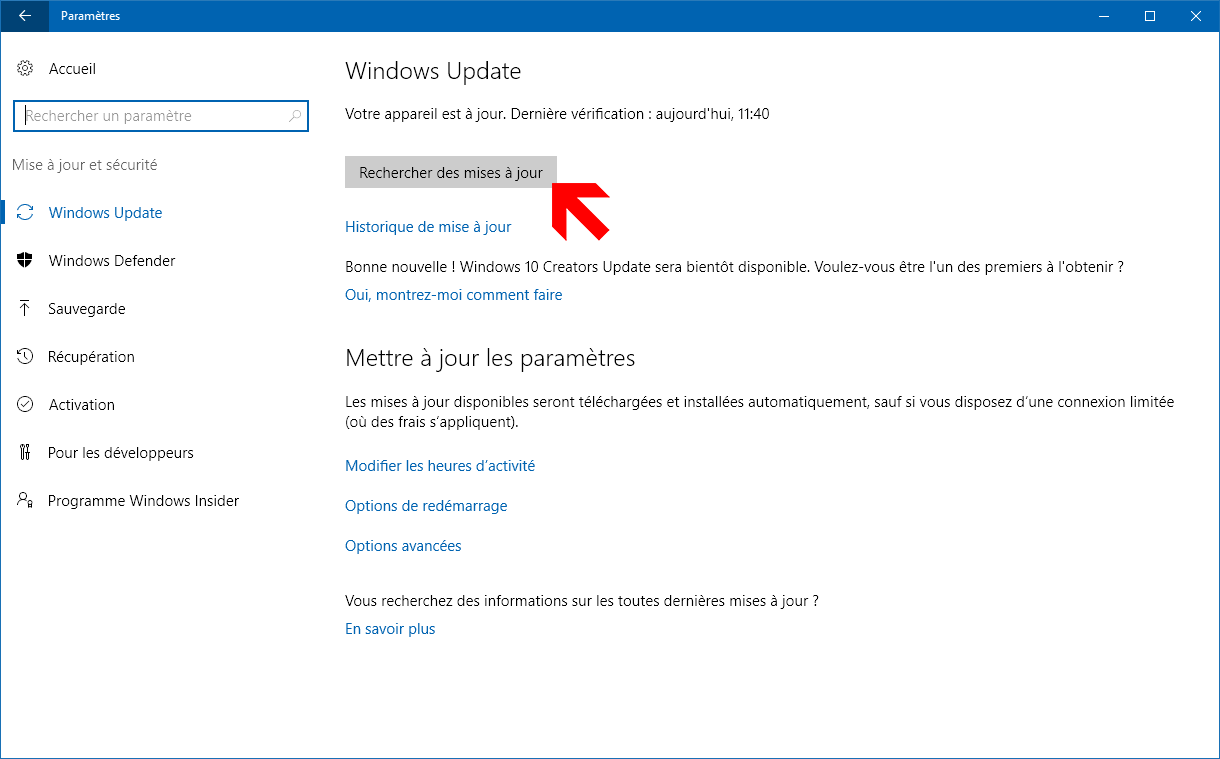Click the Accueil gear icon
The image size is (1220, 759).
(25, 69)
